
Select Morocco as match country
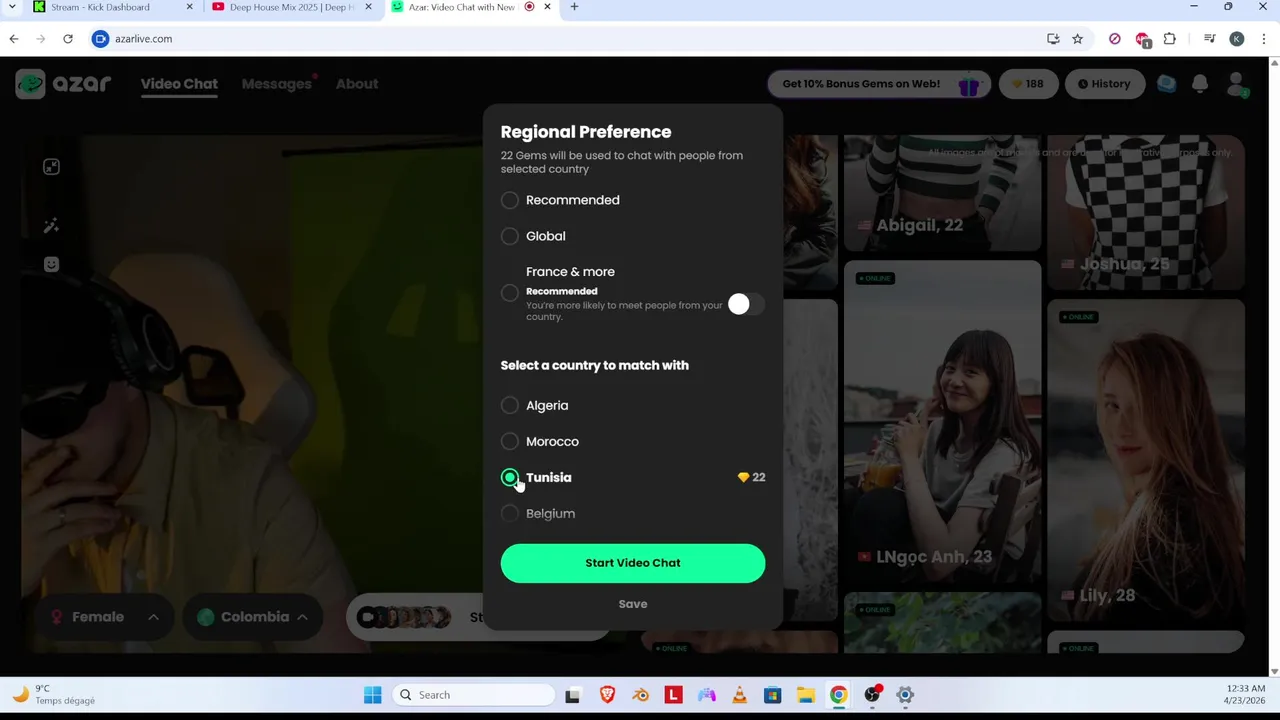pos(510,441)
